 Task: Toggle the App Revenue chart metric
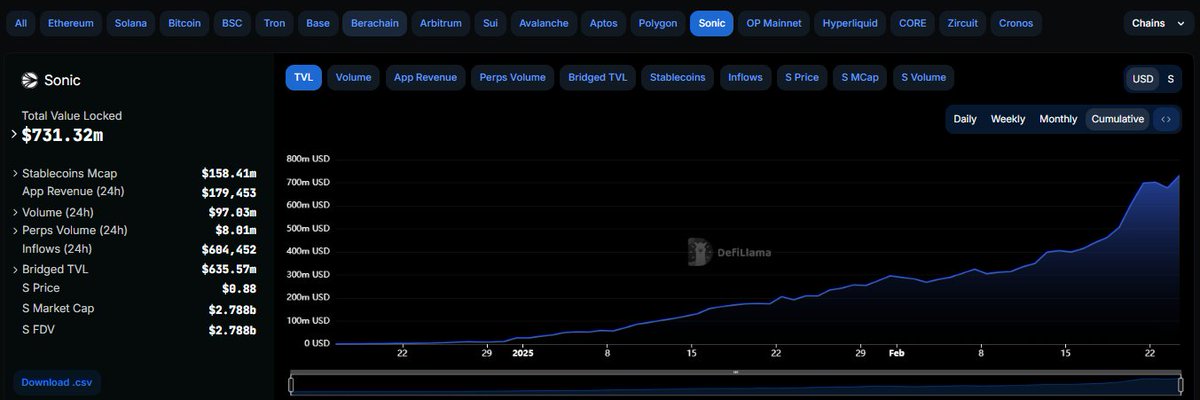tap(425, 77)
